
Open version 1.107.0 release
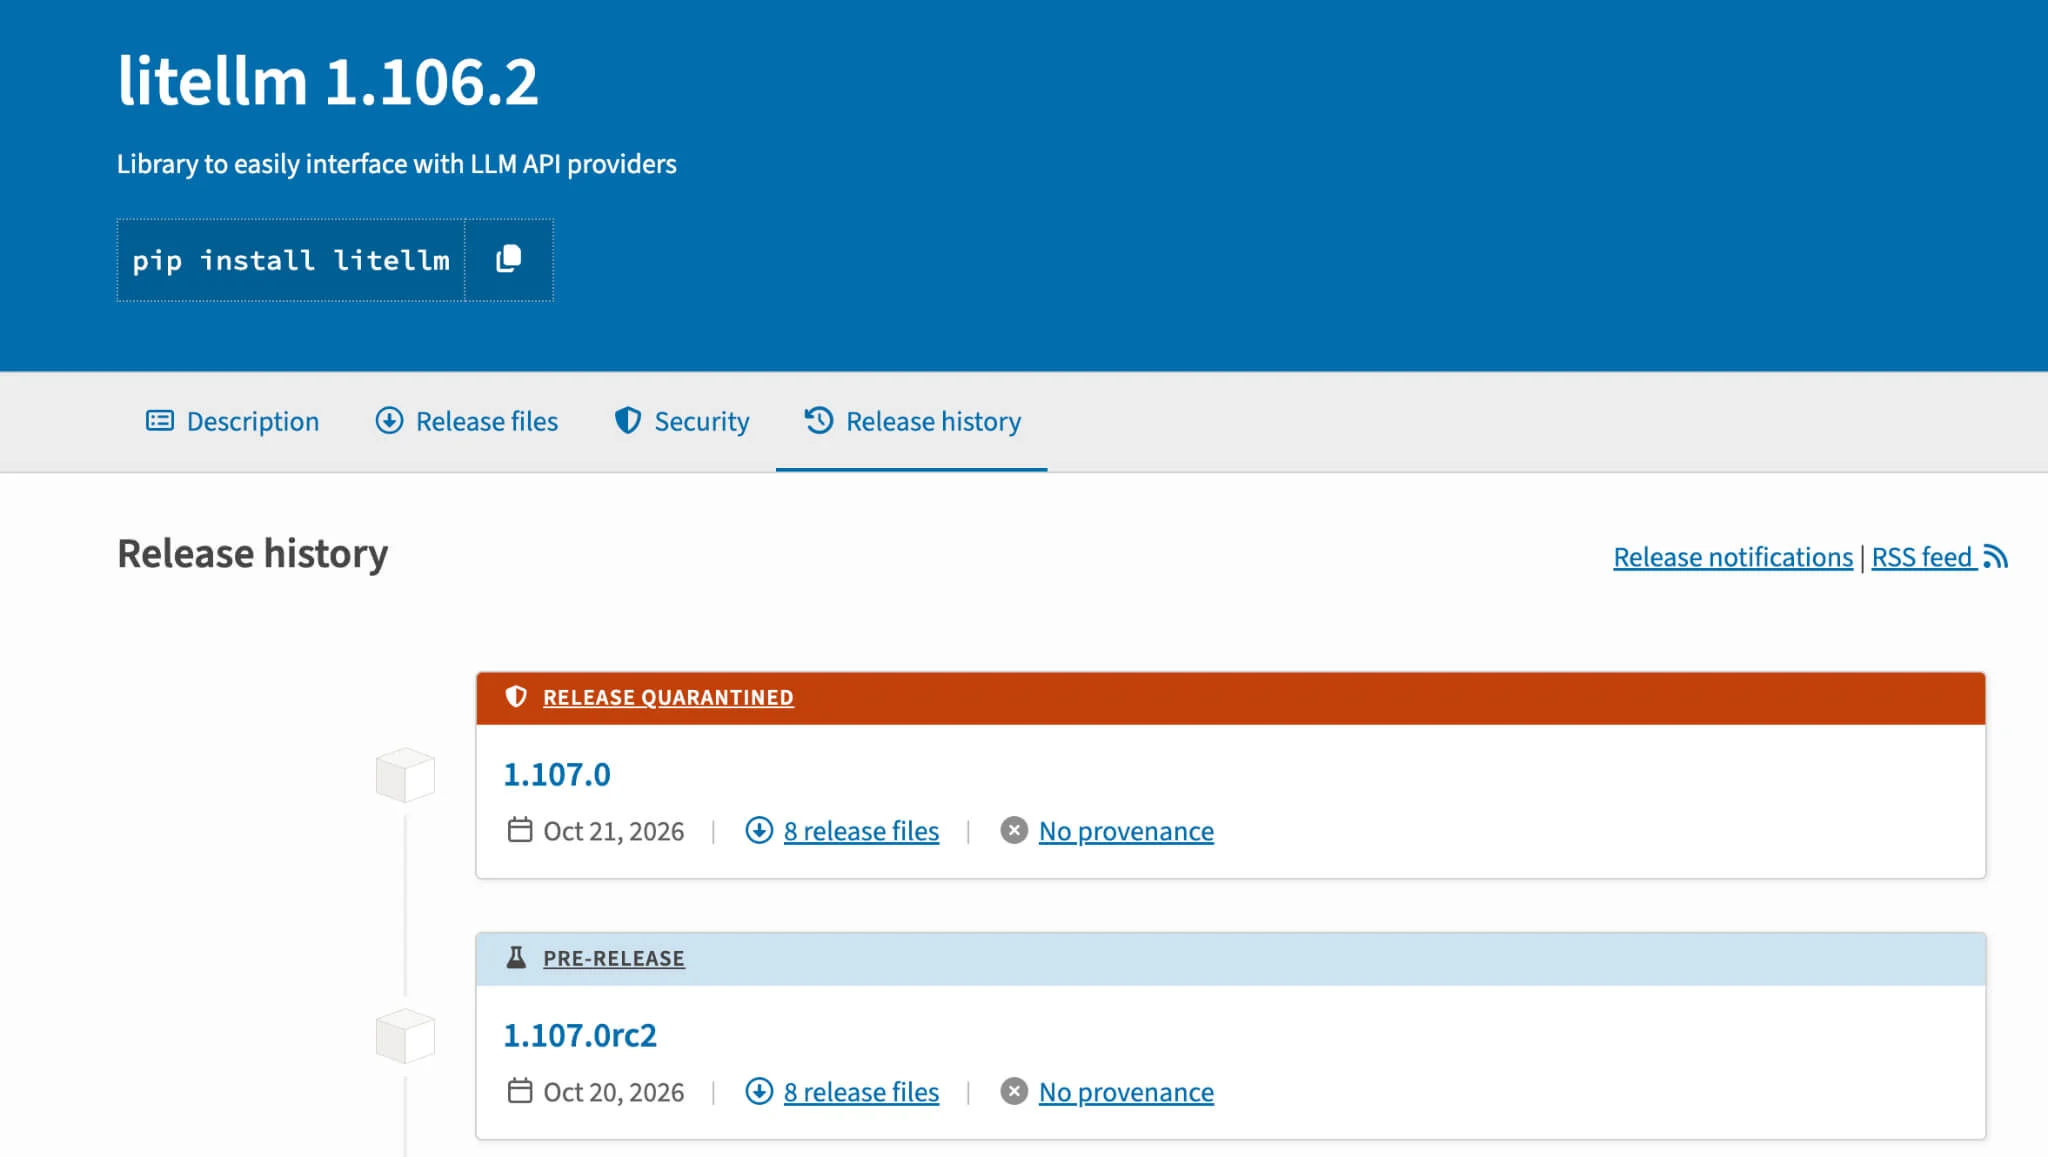click(557, 774)
